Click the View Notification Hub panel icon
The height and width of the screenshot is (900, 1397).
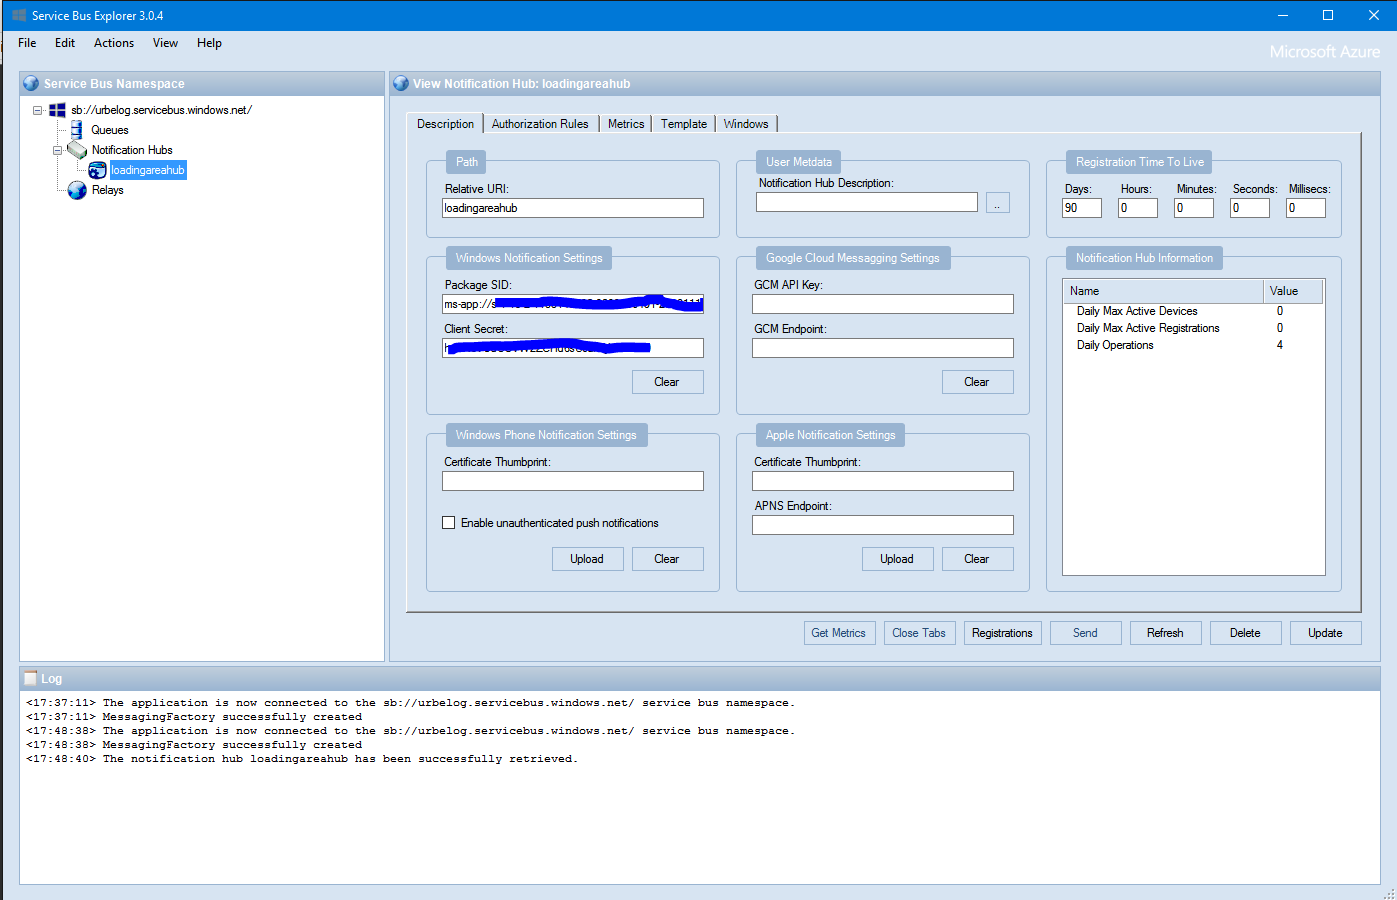(x=401, y=84)
